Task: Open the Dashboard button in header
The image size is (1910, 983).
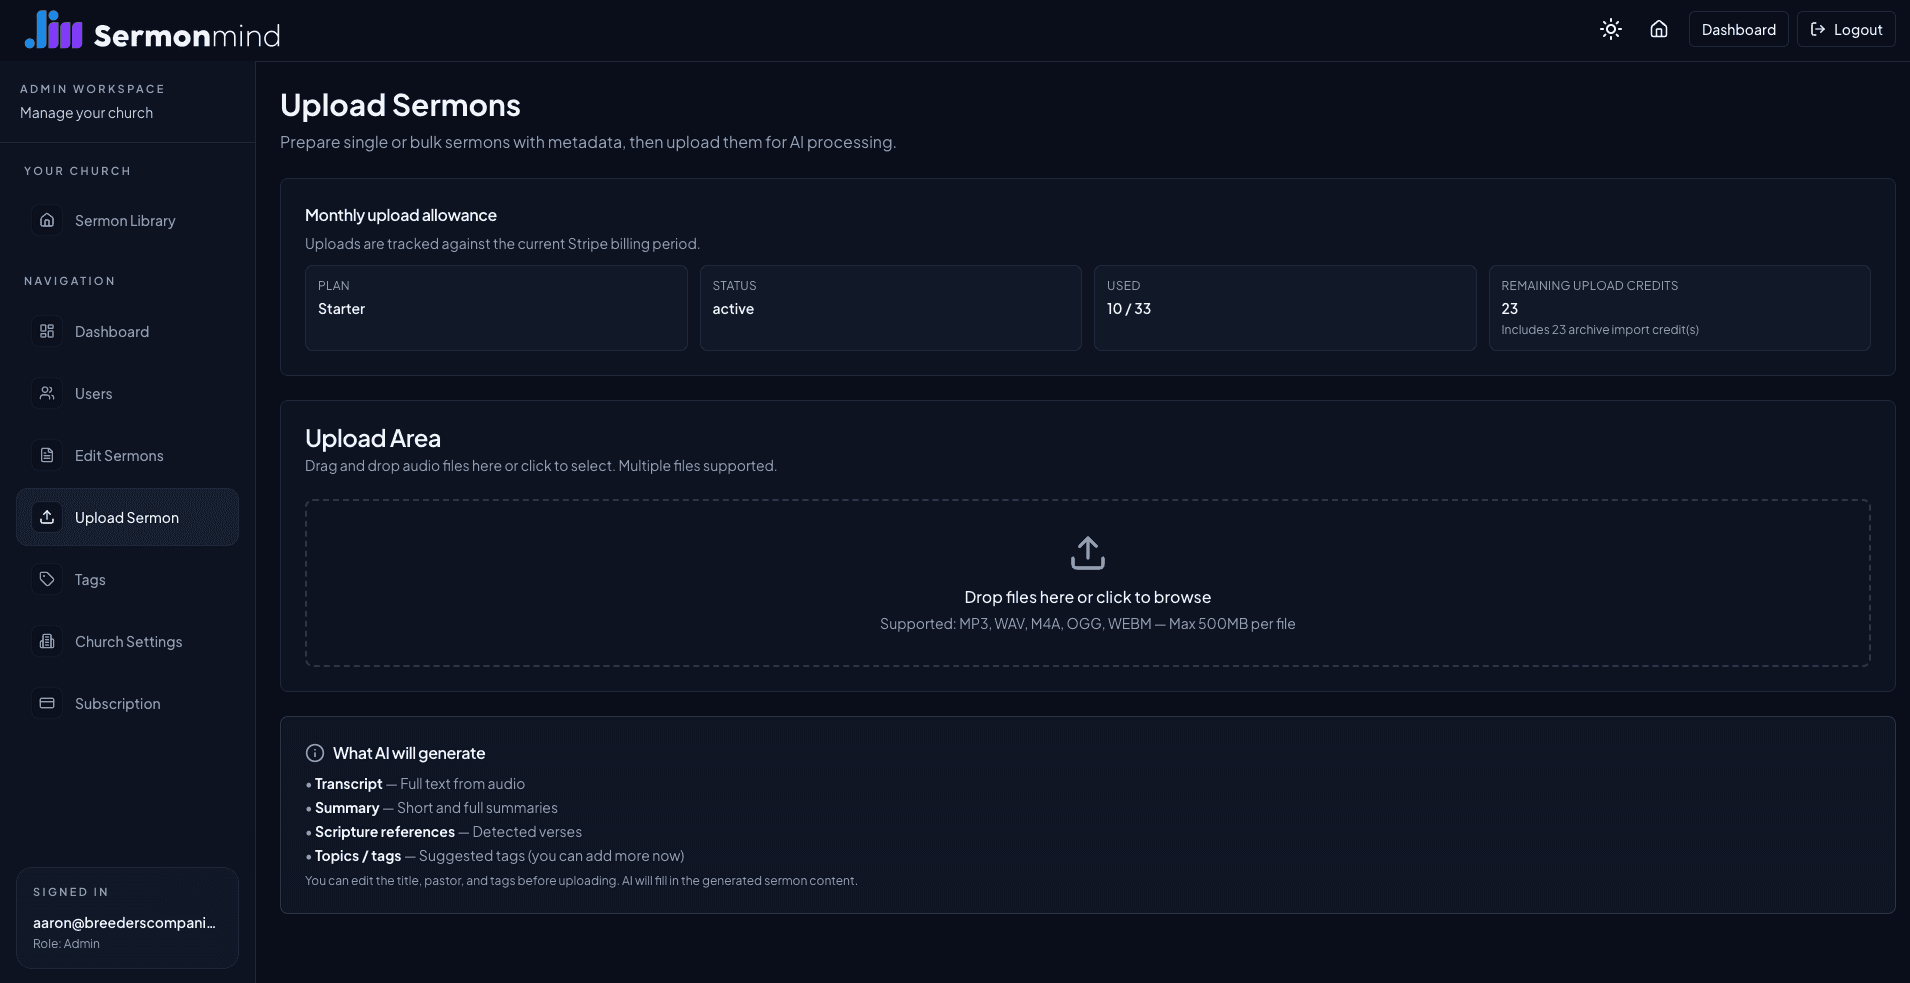Action: click(1739, 29)
